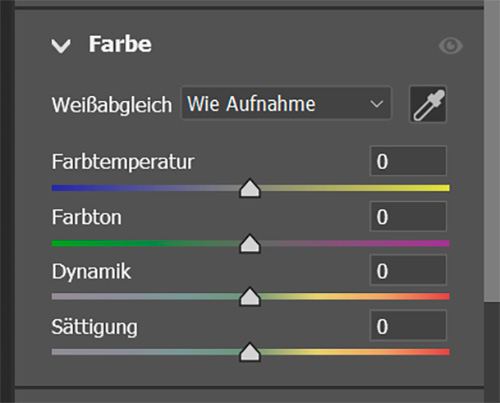Screen dimensions: 500x403
Task: Click the Dynamik value field
Action: point(408,270)
